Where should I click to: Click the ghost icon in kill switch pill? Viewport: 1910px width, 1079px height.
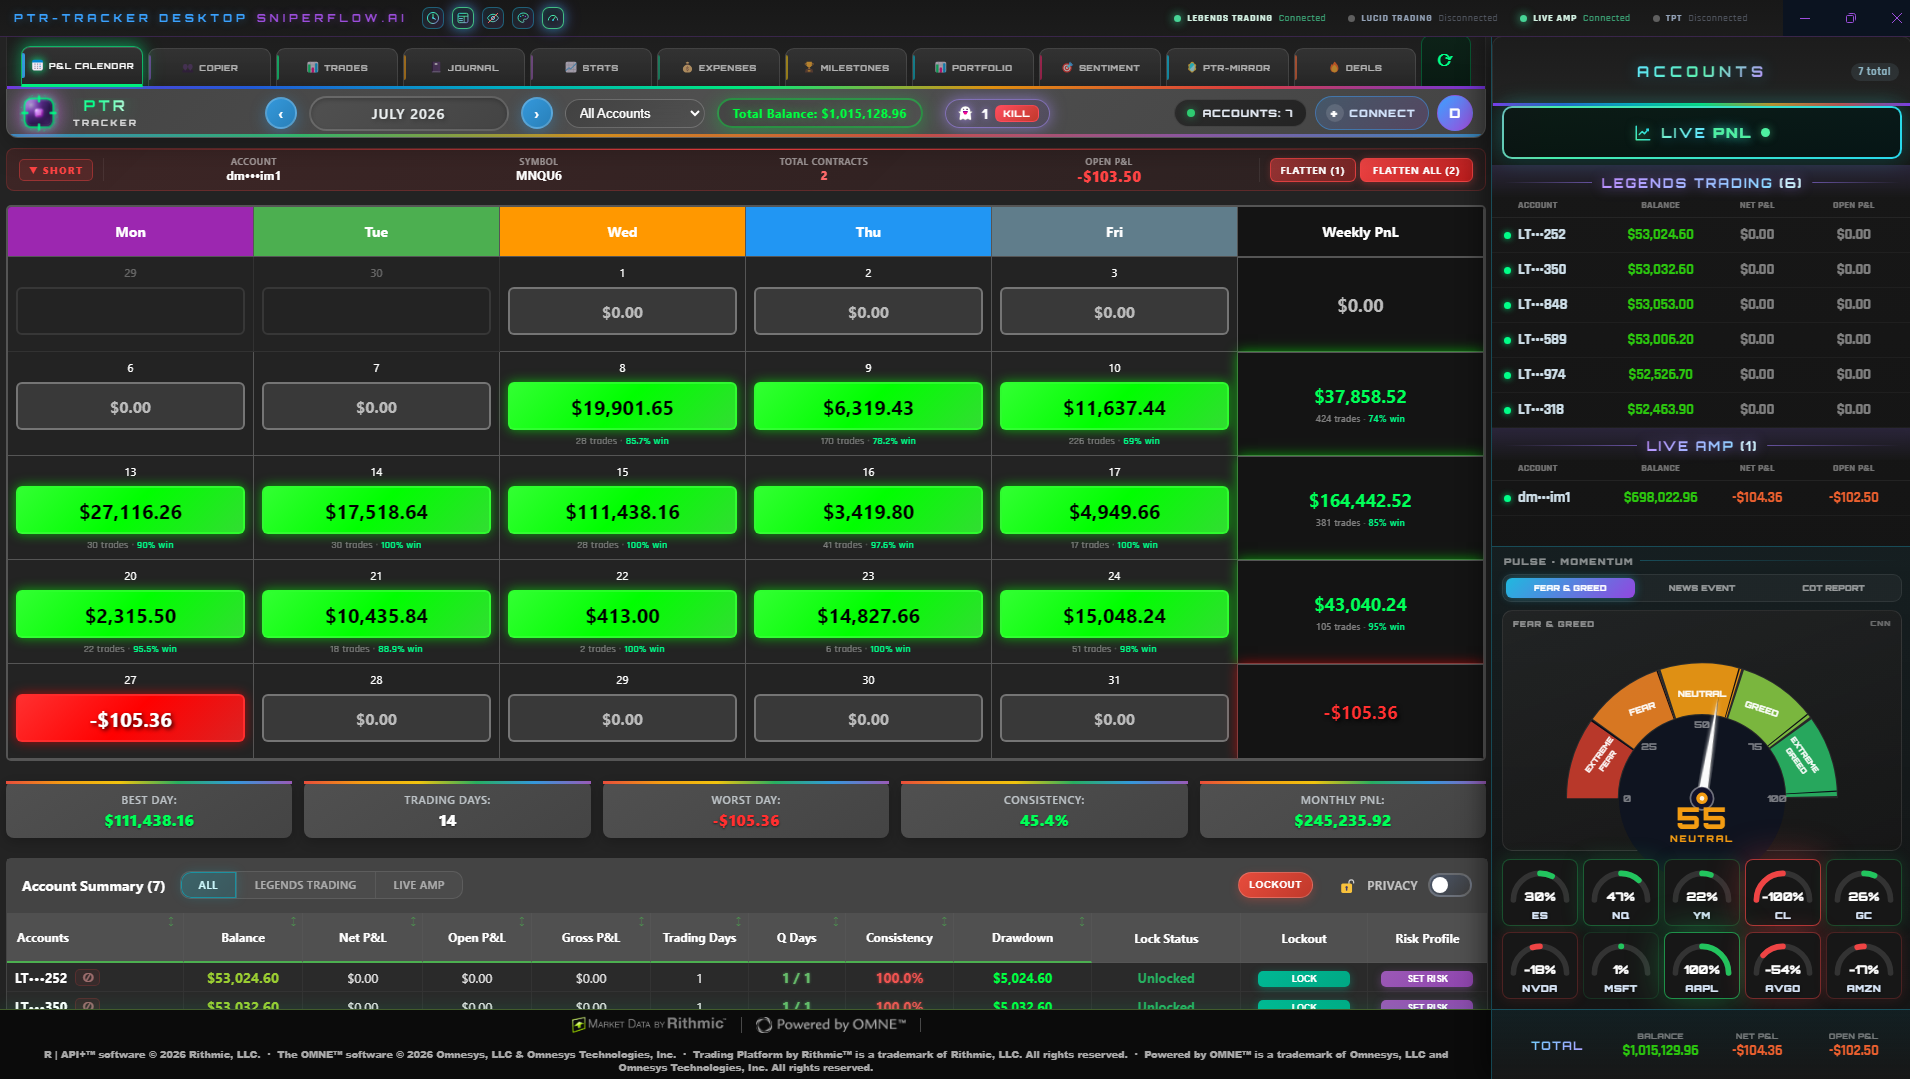pyautogui.click(x=965, y=114)
